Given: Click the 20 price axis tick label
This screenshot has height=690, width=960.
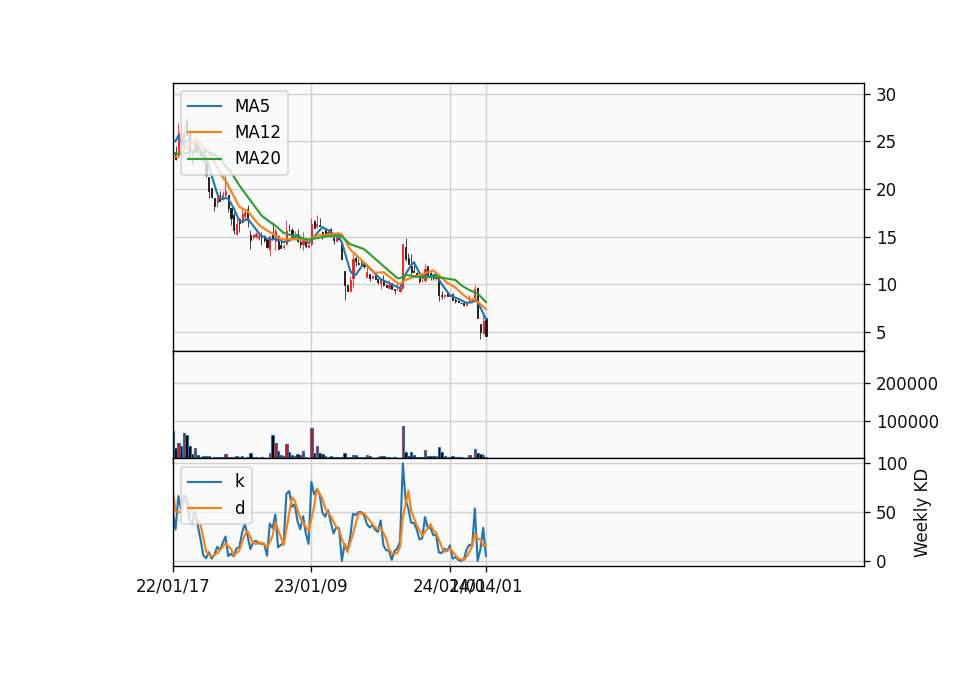Looking at the screenshot, I should [886, 190].
